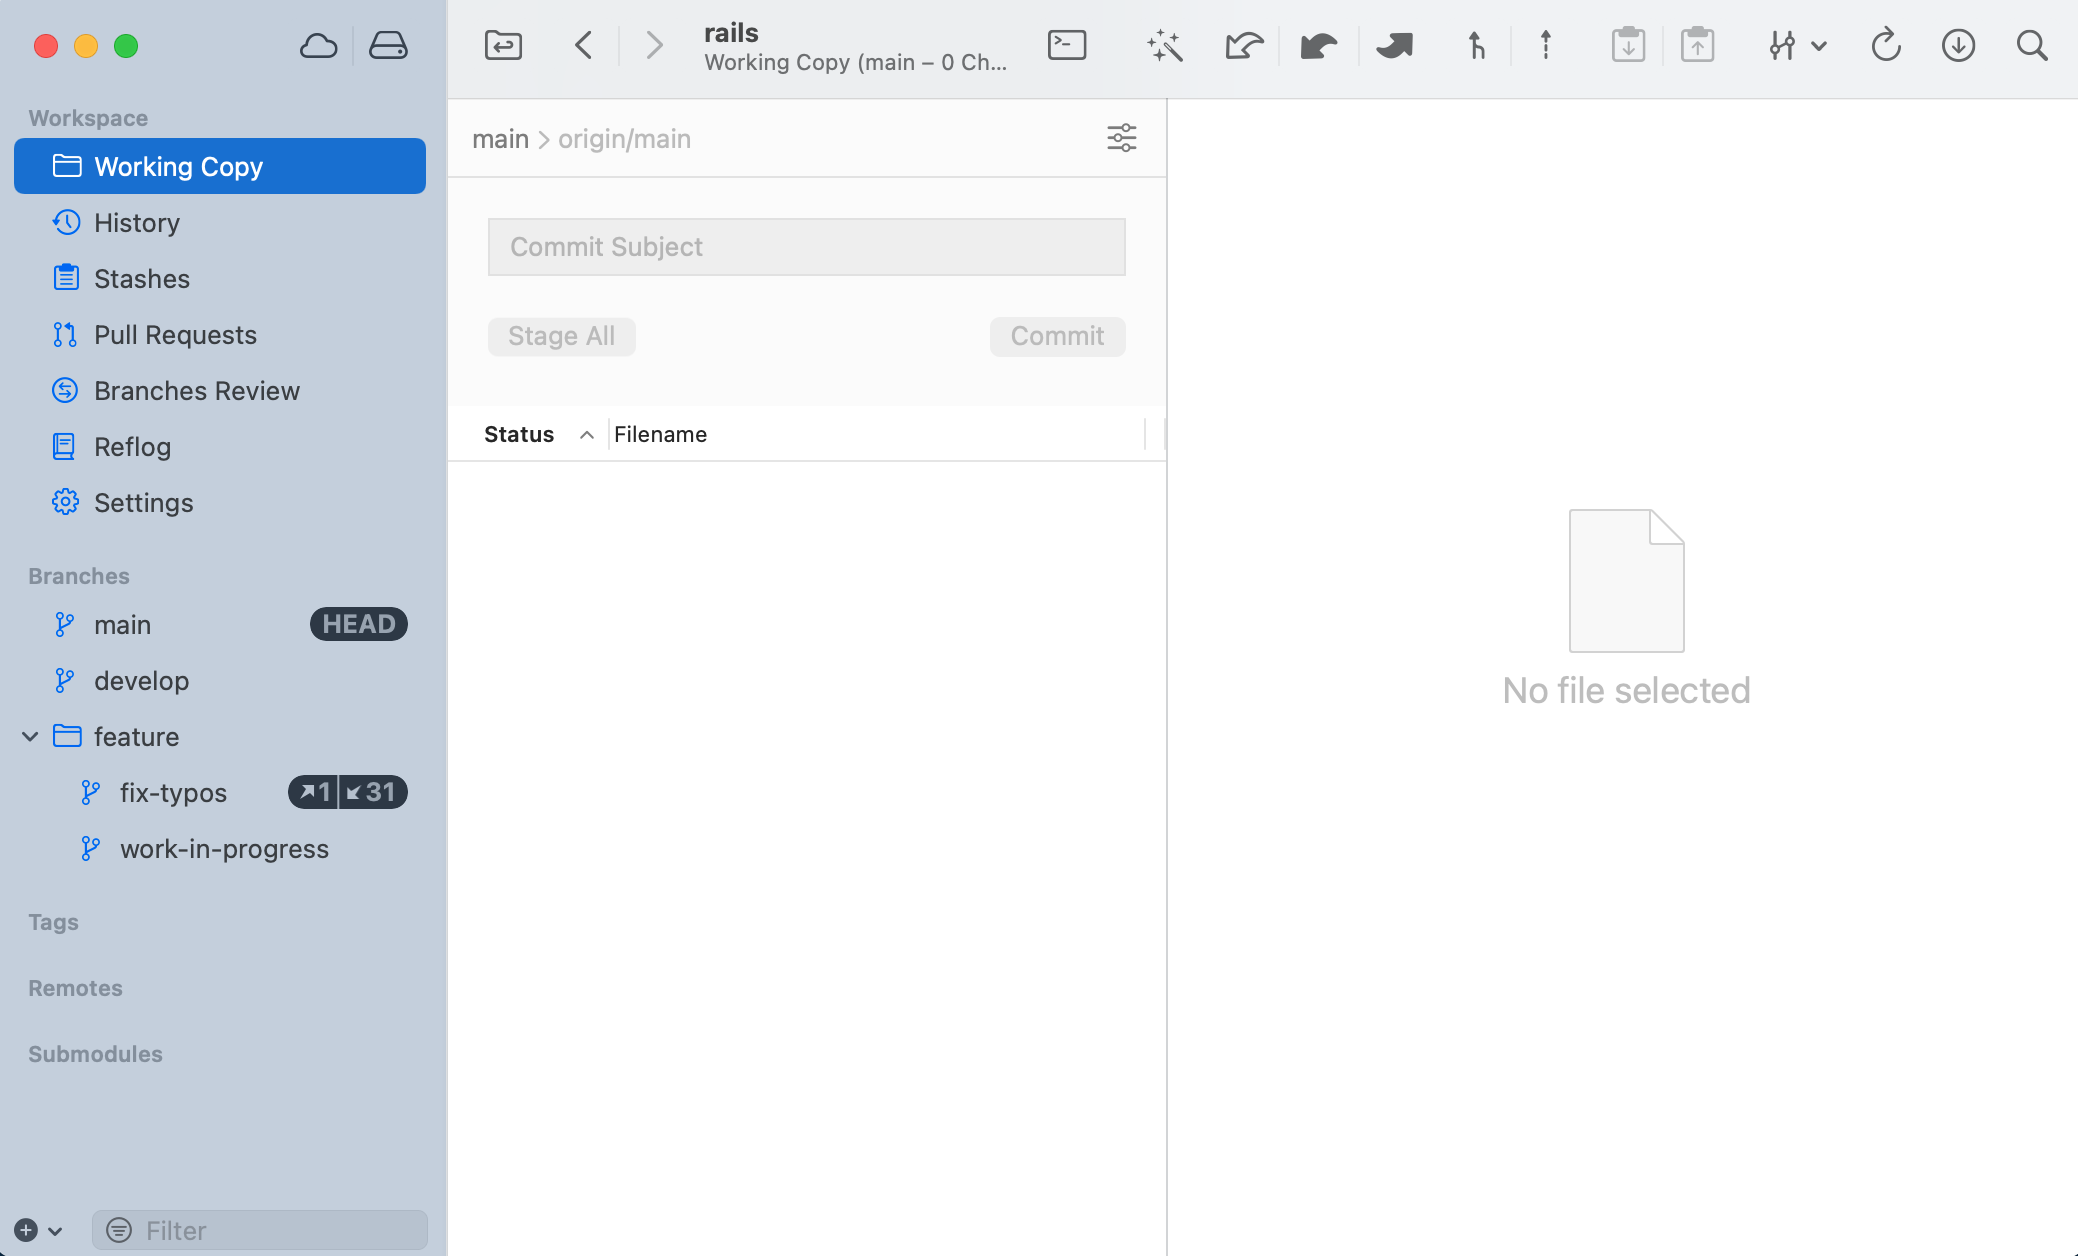Open the Git Flow dropdown arrow

1819,45
